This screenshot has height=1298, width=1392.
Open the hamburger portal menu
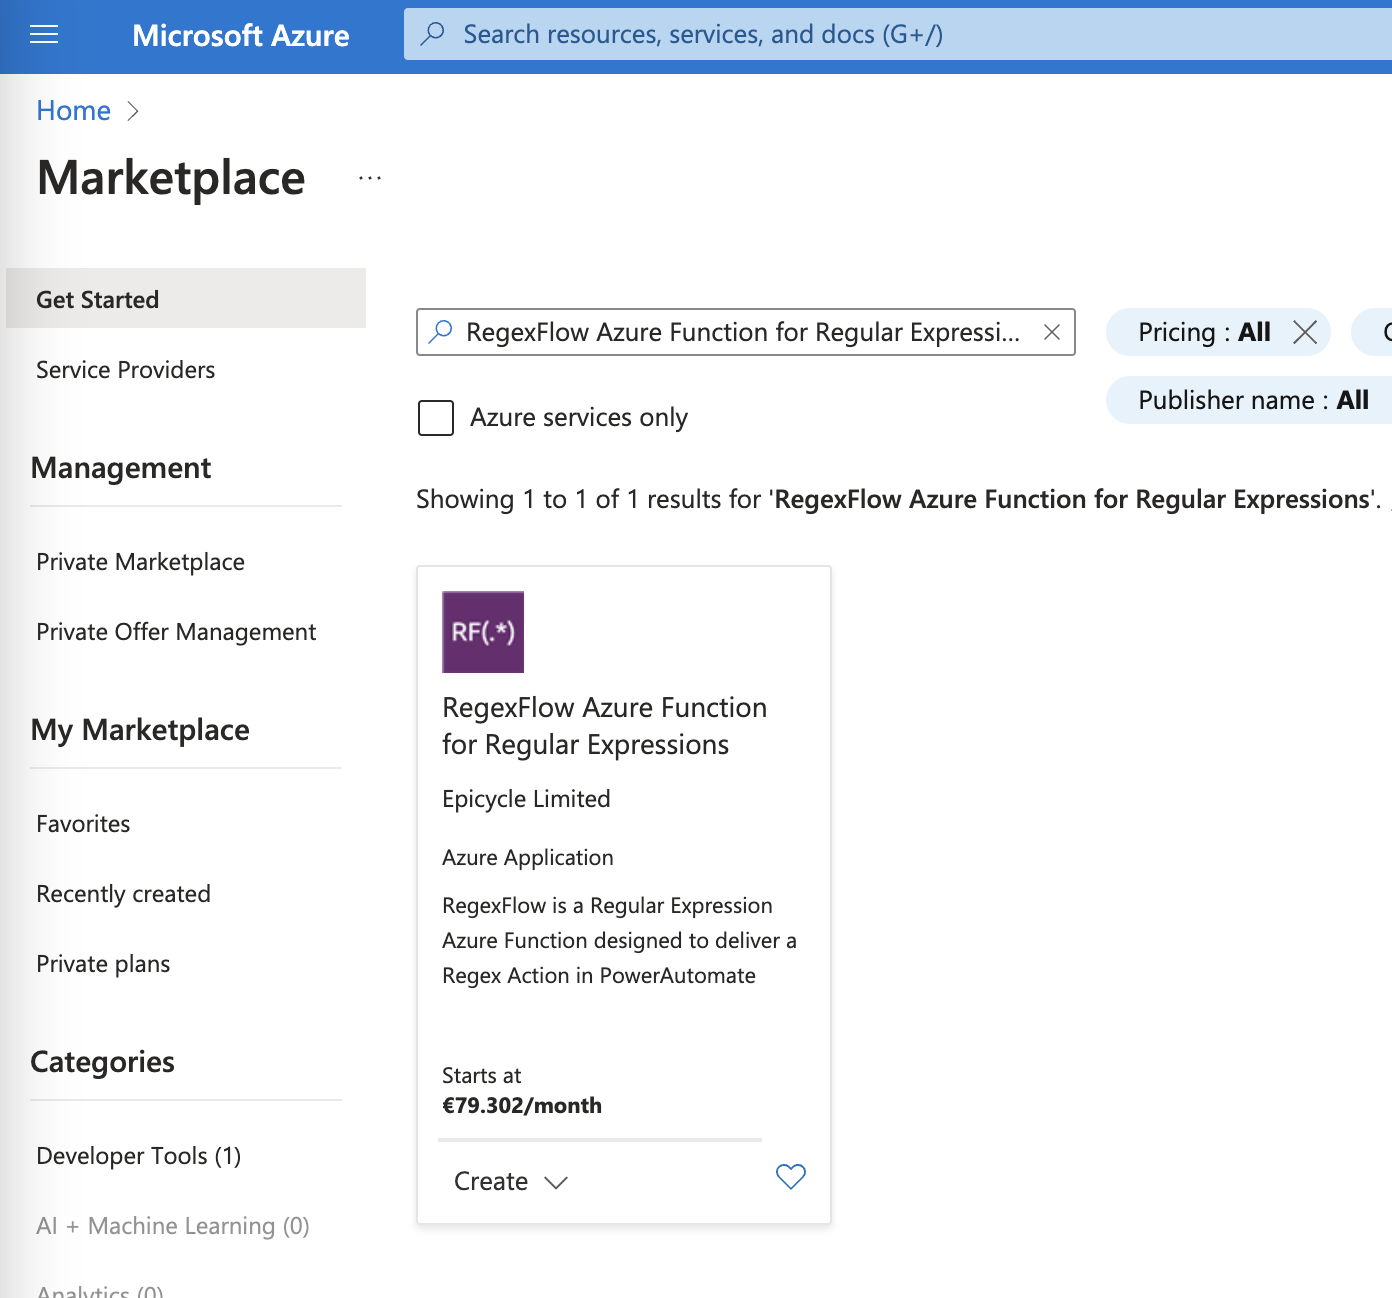pos(44,35)
